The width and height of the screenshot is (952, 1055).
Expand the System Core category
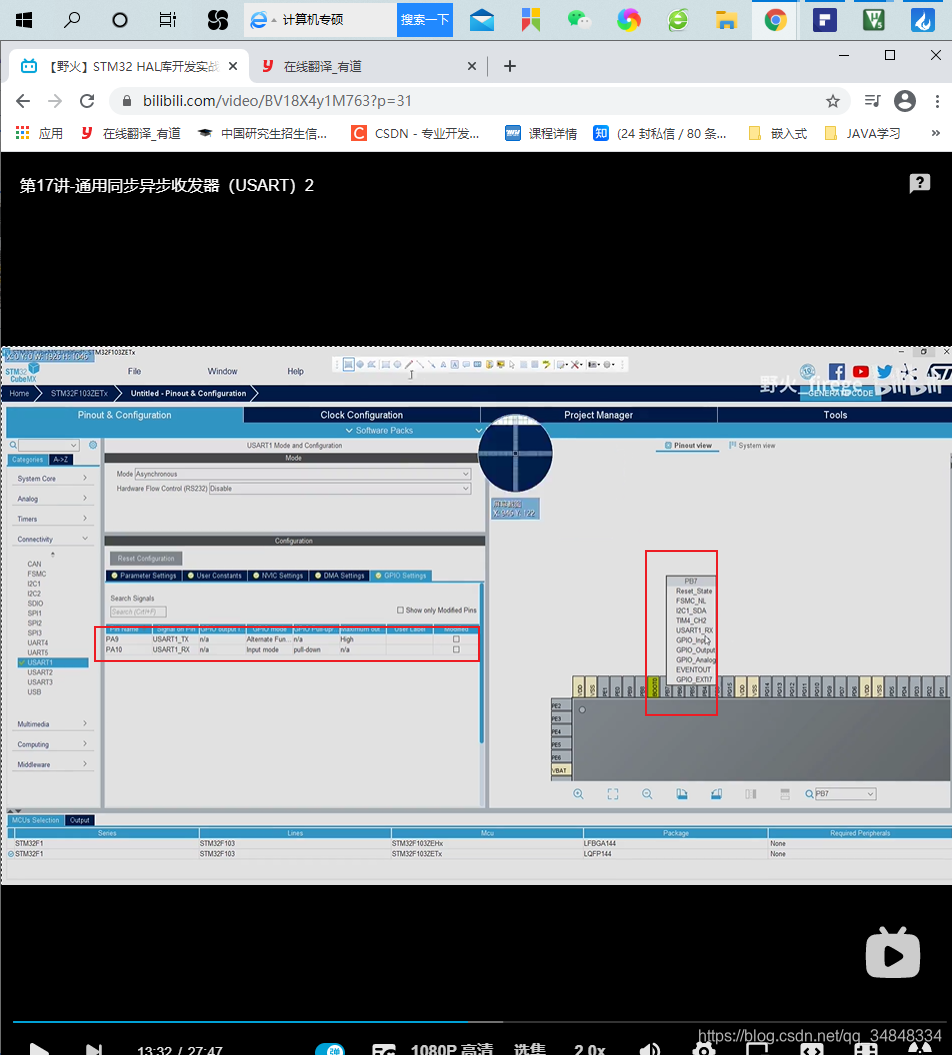click(x=52, y=478)
